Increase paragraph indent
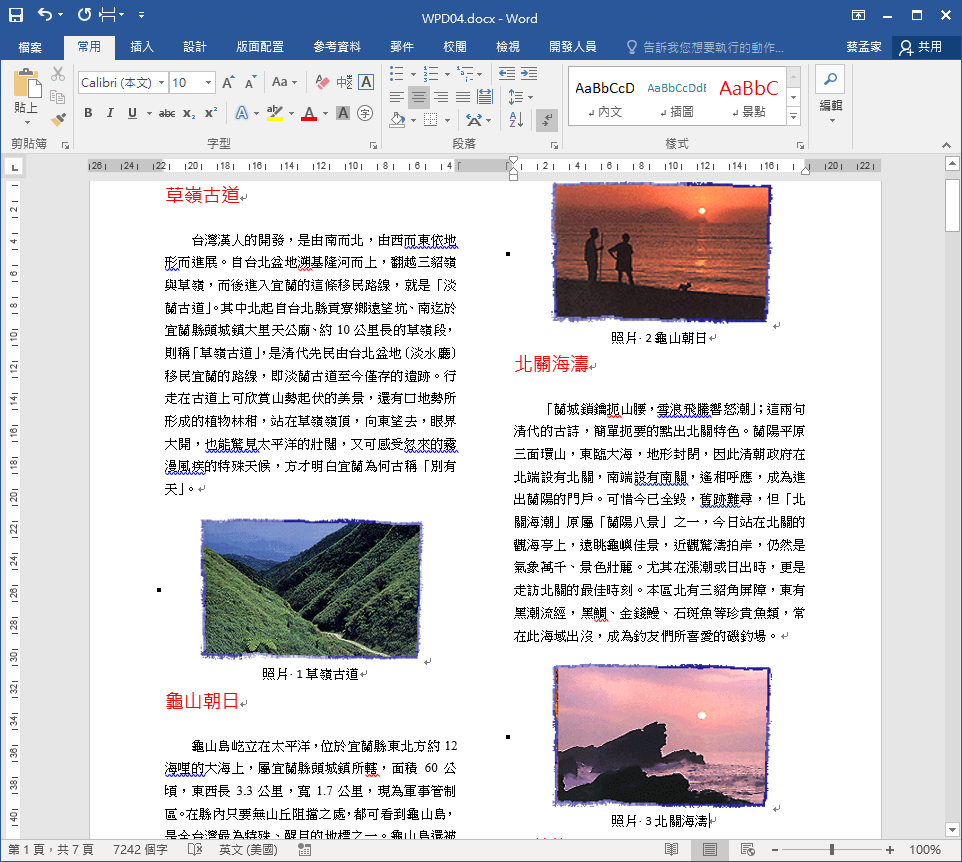 pos(529,74)
